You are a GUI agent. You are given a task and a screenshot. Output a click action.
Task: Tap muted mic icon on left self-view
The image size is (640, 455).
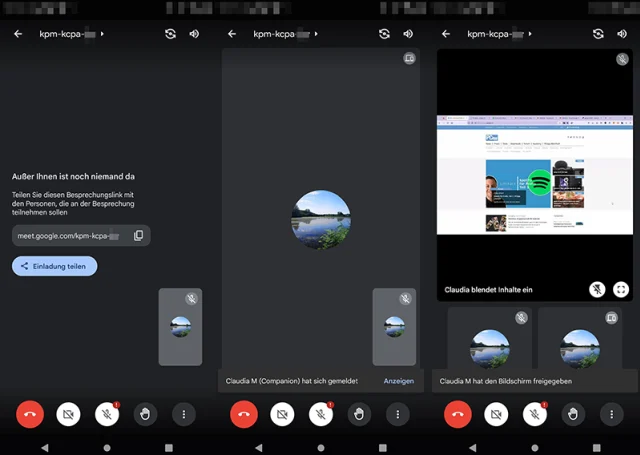191,299
